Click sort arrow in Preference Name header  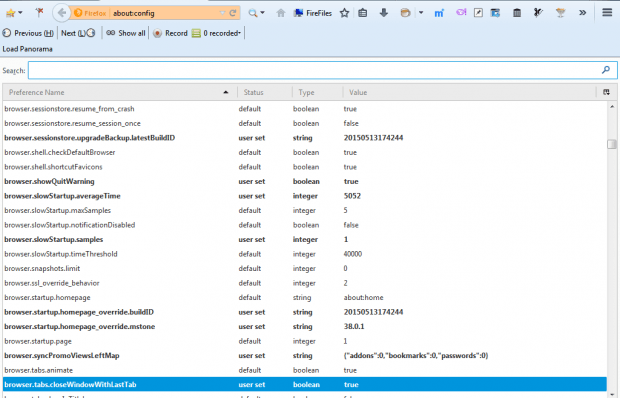pos(226,92)
